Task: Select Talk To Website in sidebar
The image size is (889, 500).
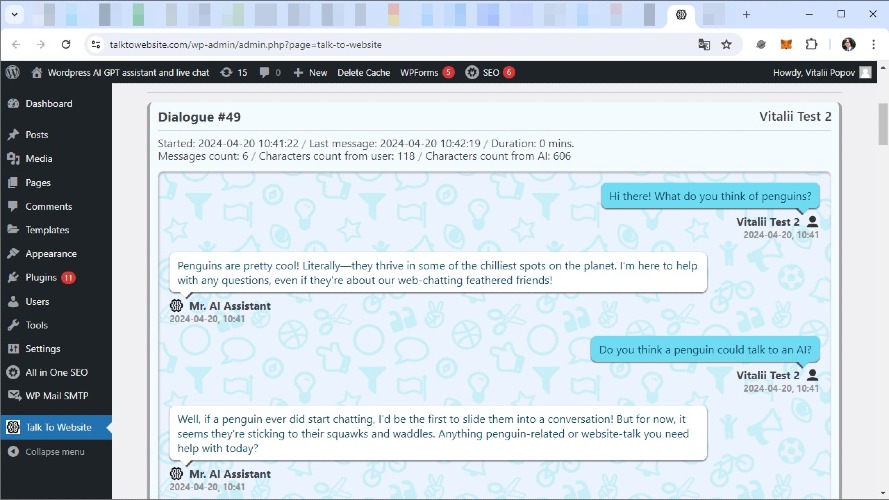Action: pos(56,427)
